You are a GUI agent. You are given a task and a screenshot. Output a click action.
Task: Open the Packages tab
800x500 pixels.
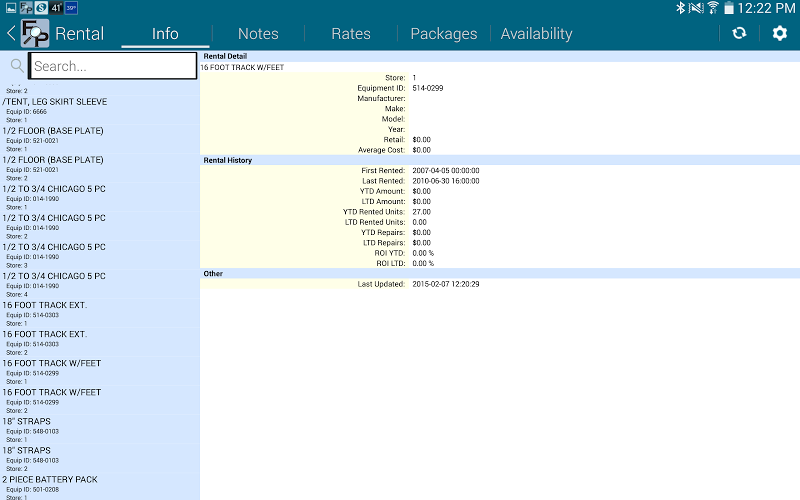[x=444, y=34]
